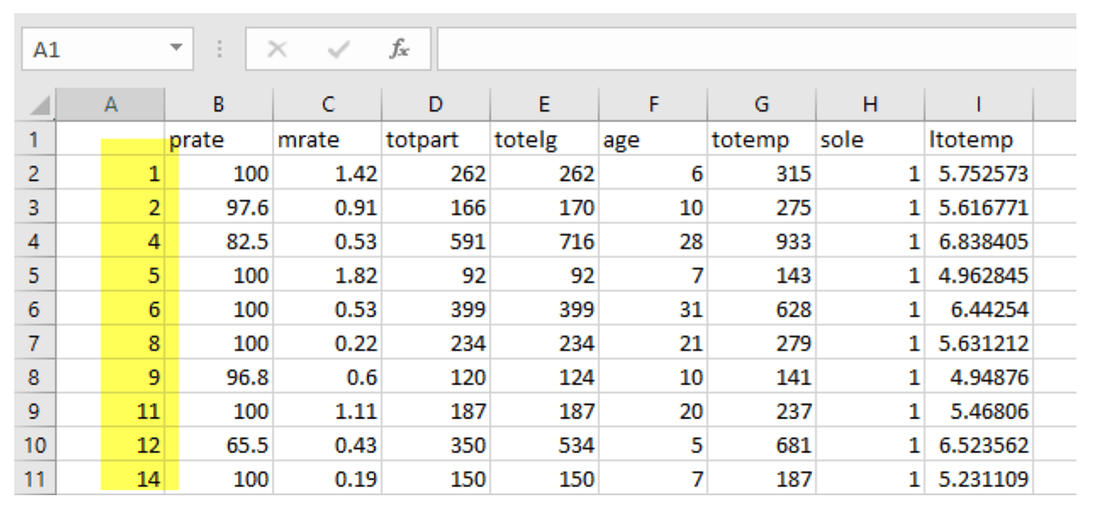Viewport: 1104px width, 517px height.
Task: Select row 5 header
Action: [34, 274]
